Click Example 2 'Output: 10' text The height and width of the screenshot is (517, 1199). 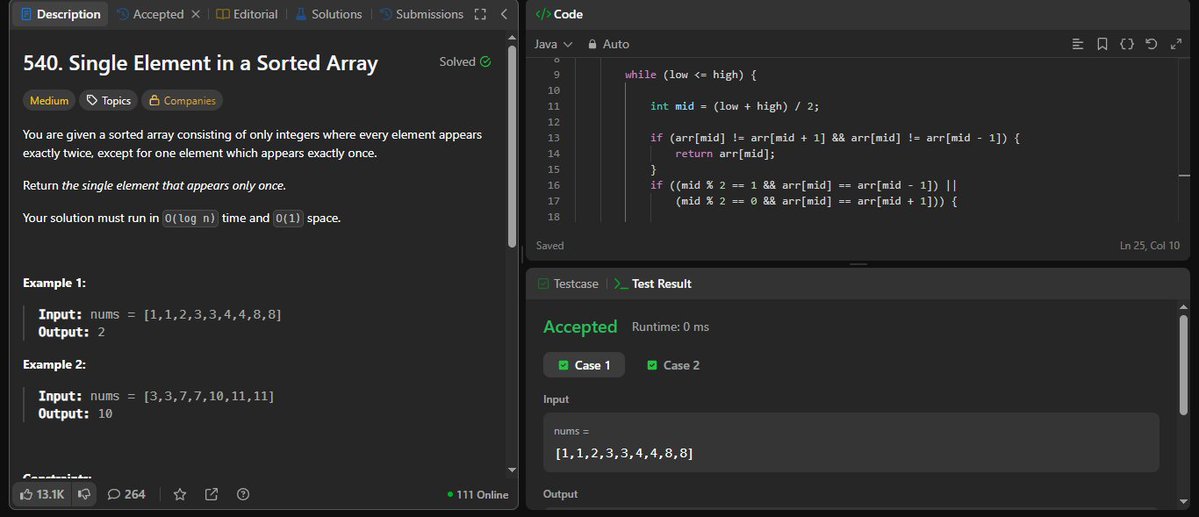coord(76,414)
